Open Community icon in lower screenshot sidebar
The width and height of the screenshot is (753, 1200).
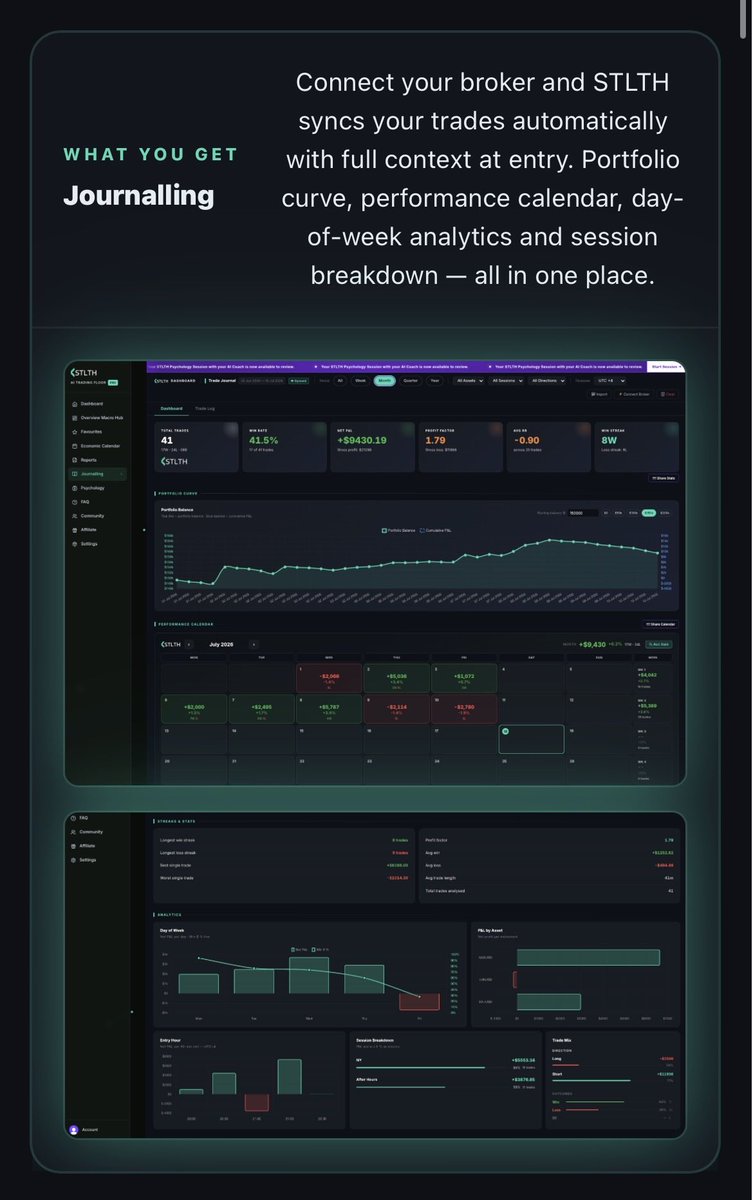point(73,832)
